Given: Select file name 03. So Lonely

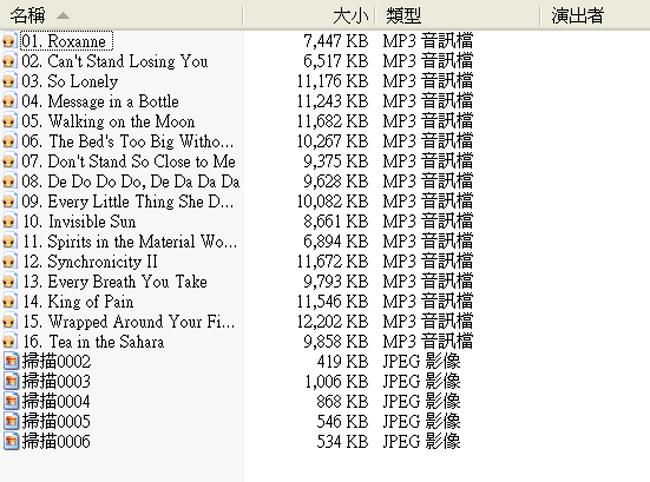Looking at the screenshot, I should [x=70, y=81].
